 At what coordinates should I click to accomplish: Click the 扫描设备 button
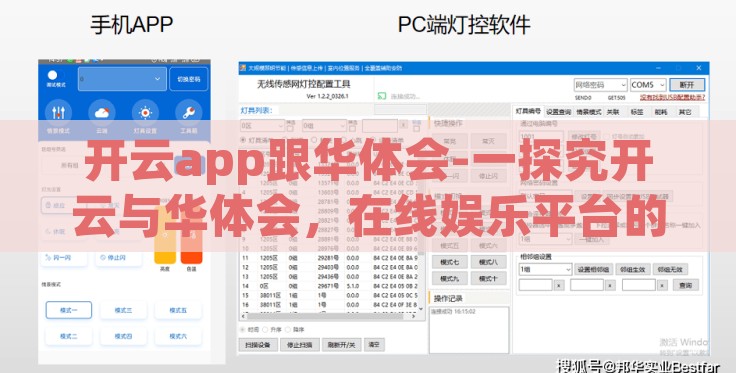pos(258,345)
